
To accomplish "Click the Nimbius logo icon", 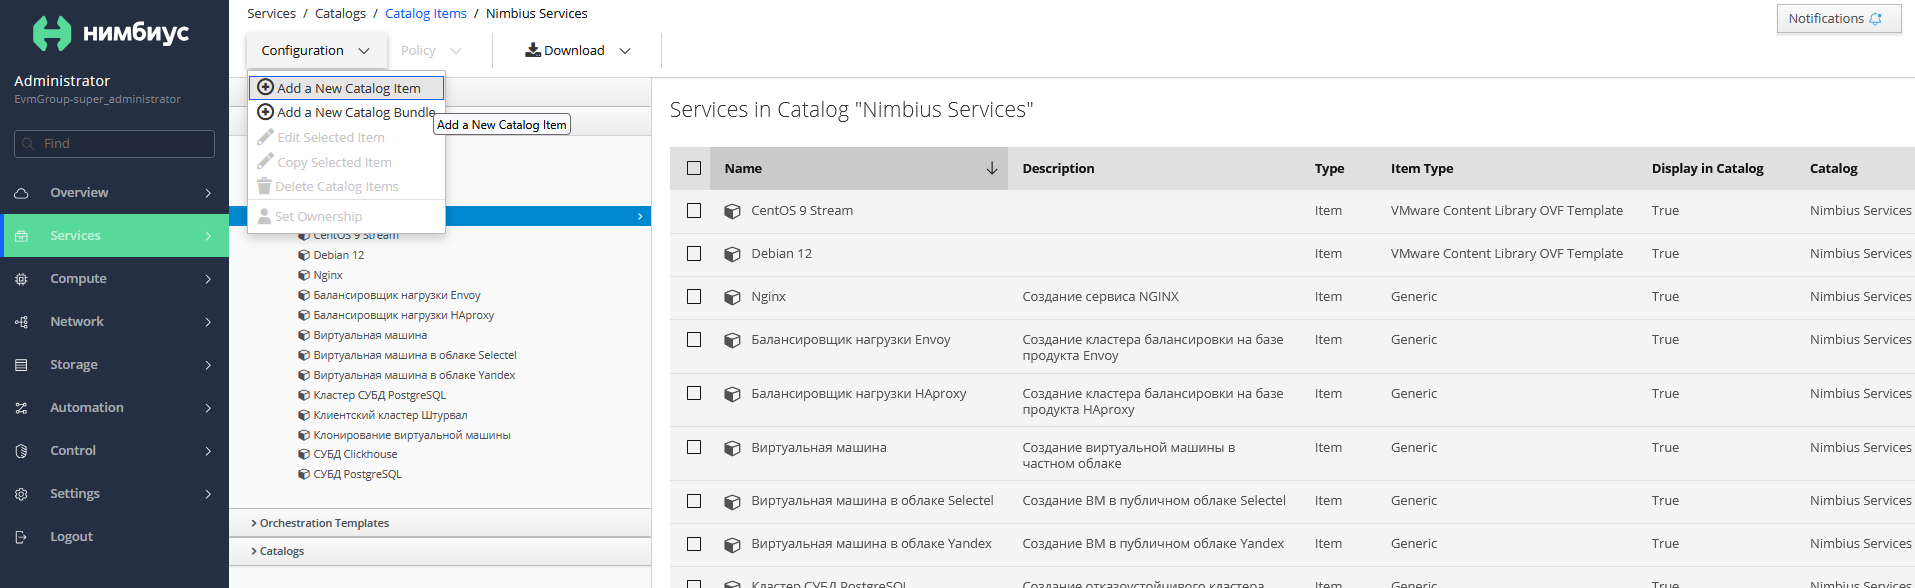I will 52,33.
